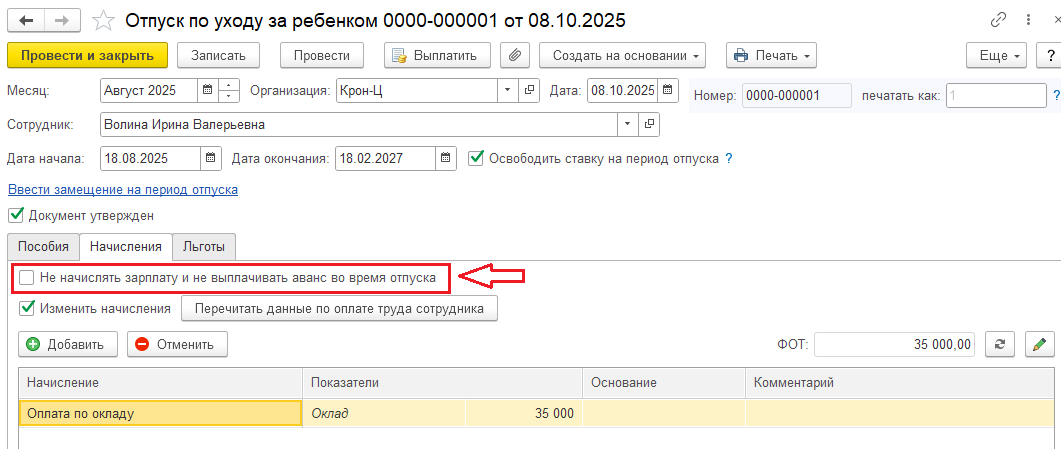Enable 'Не начислять зарплату и не выплачивать аванс'
The image size is (1061, 449).
[x=26, y=277]
